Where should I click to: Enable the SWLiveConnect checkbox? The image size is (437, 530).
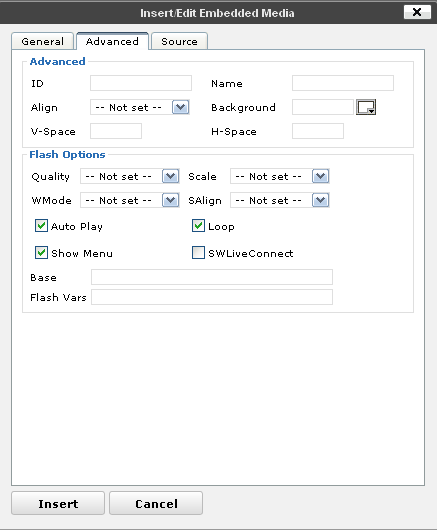click(x=198, y=253)
